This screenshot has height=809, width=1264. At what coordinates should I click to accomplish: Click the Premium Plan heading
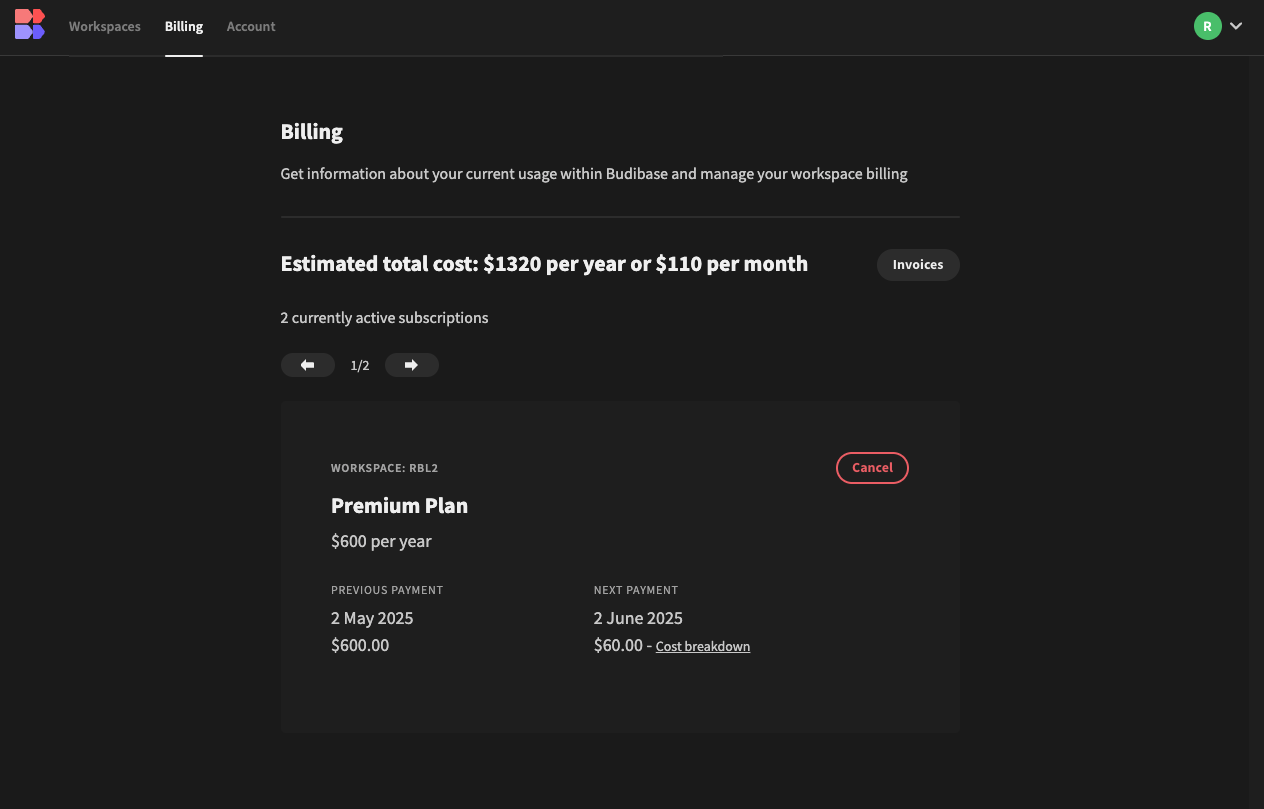[399, 506]
